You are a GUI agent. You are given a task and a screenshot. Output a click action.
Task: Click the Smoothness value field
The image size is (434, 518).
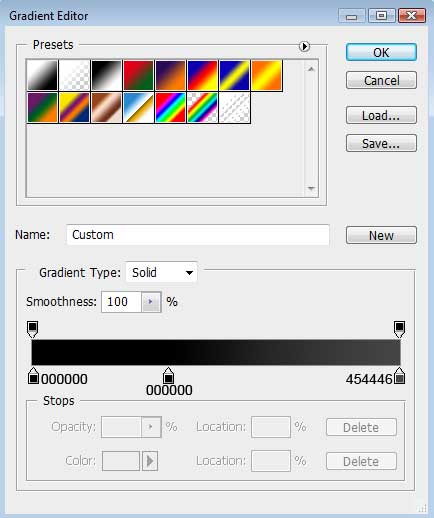[121, 302]
